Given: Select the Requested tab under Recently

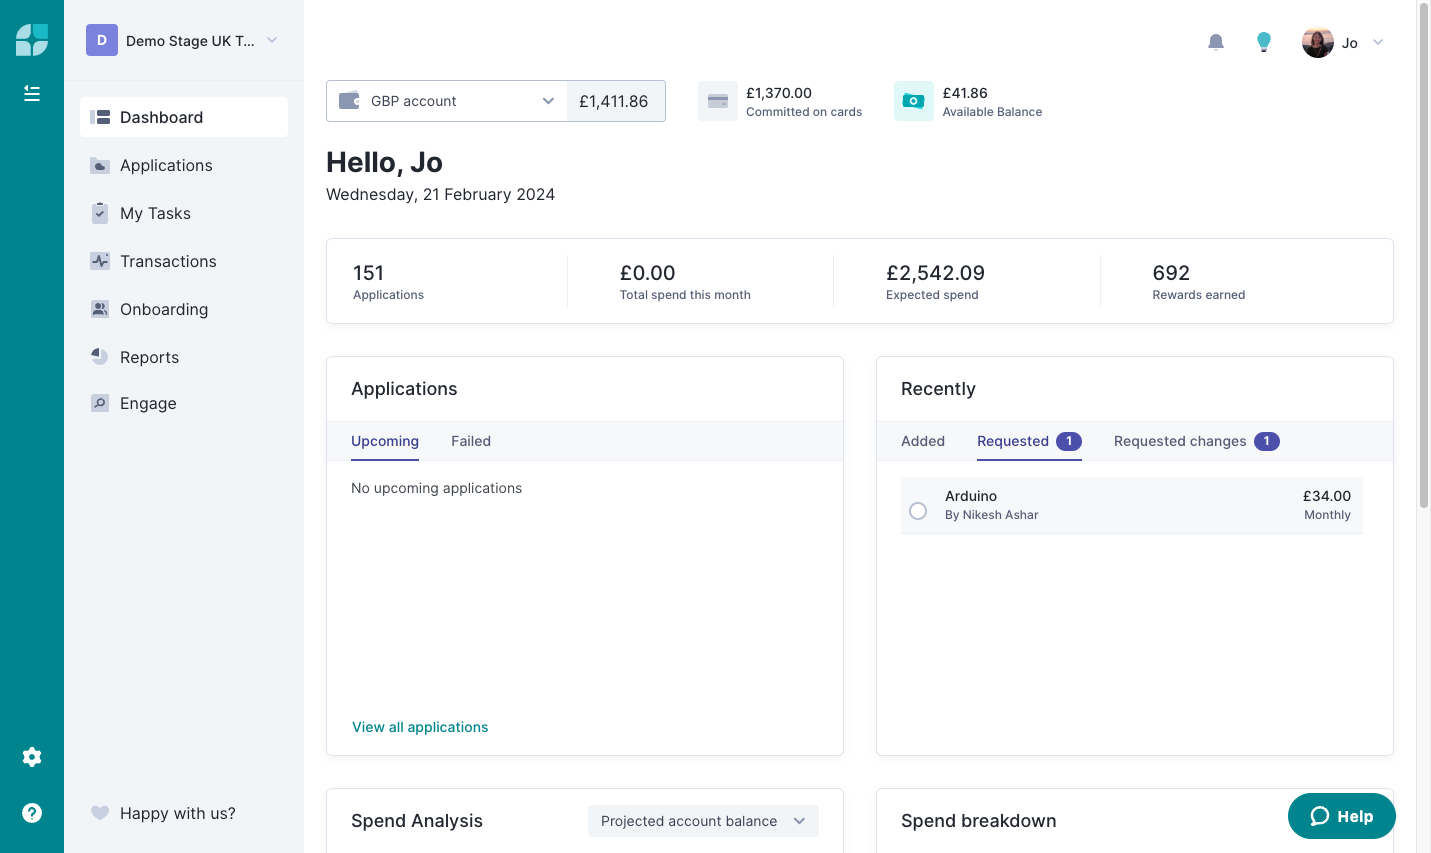Looking at the screenshot, I should pos(1029,441).
